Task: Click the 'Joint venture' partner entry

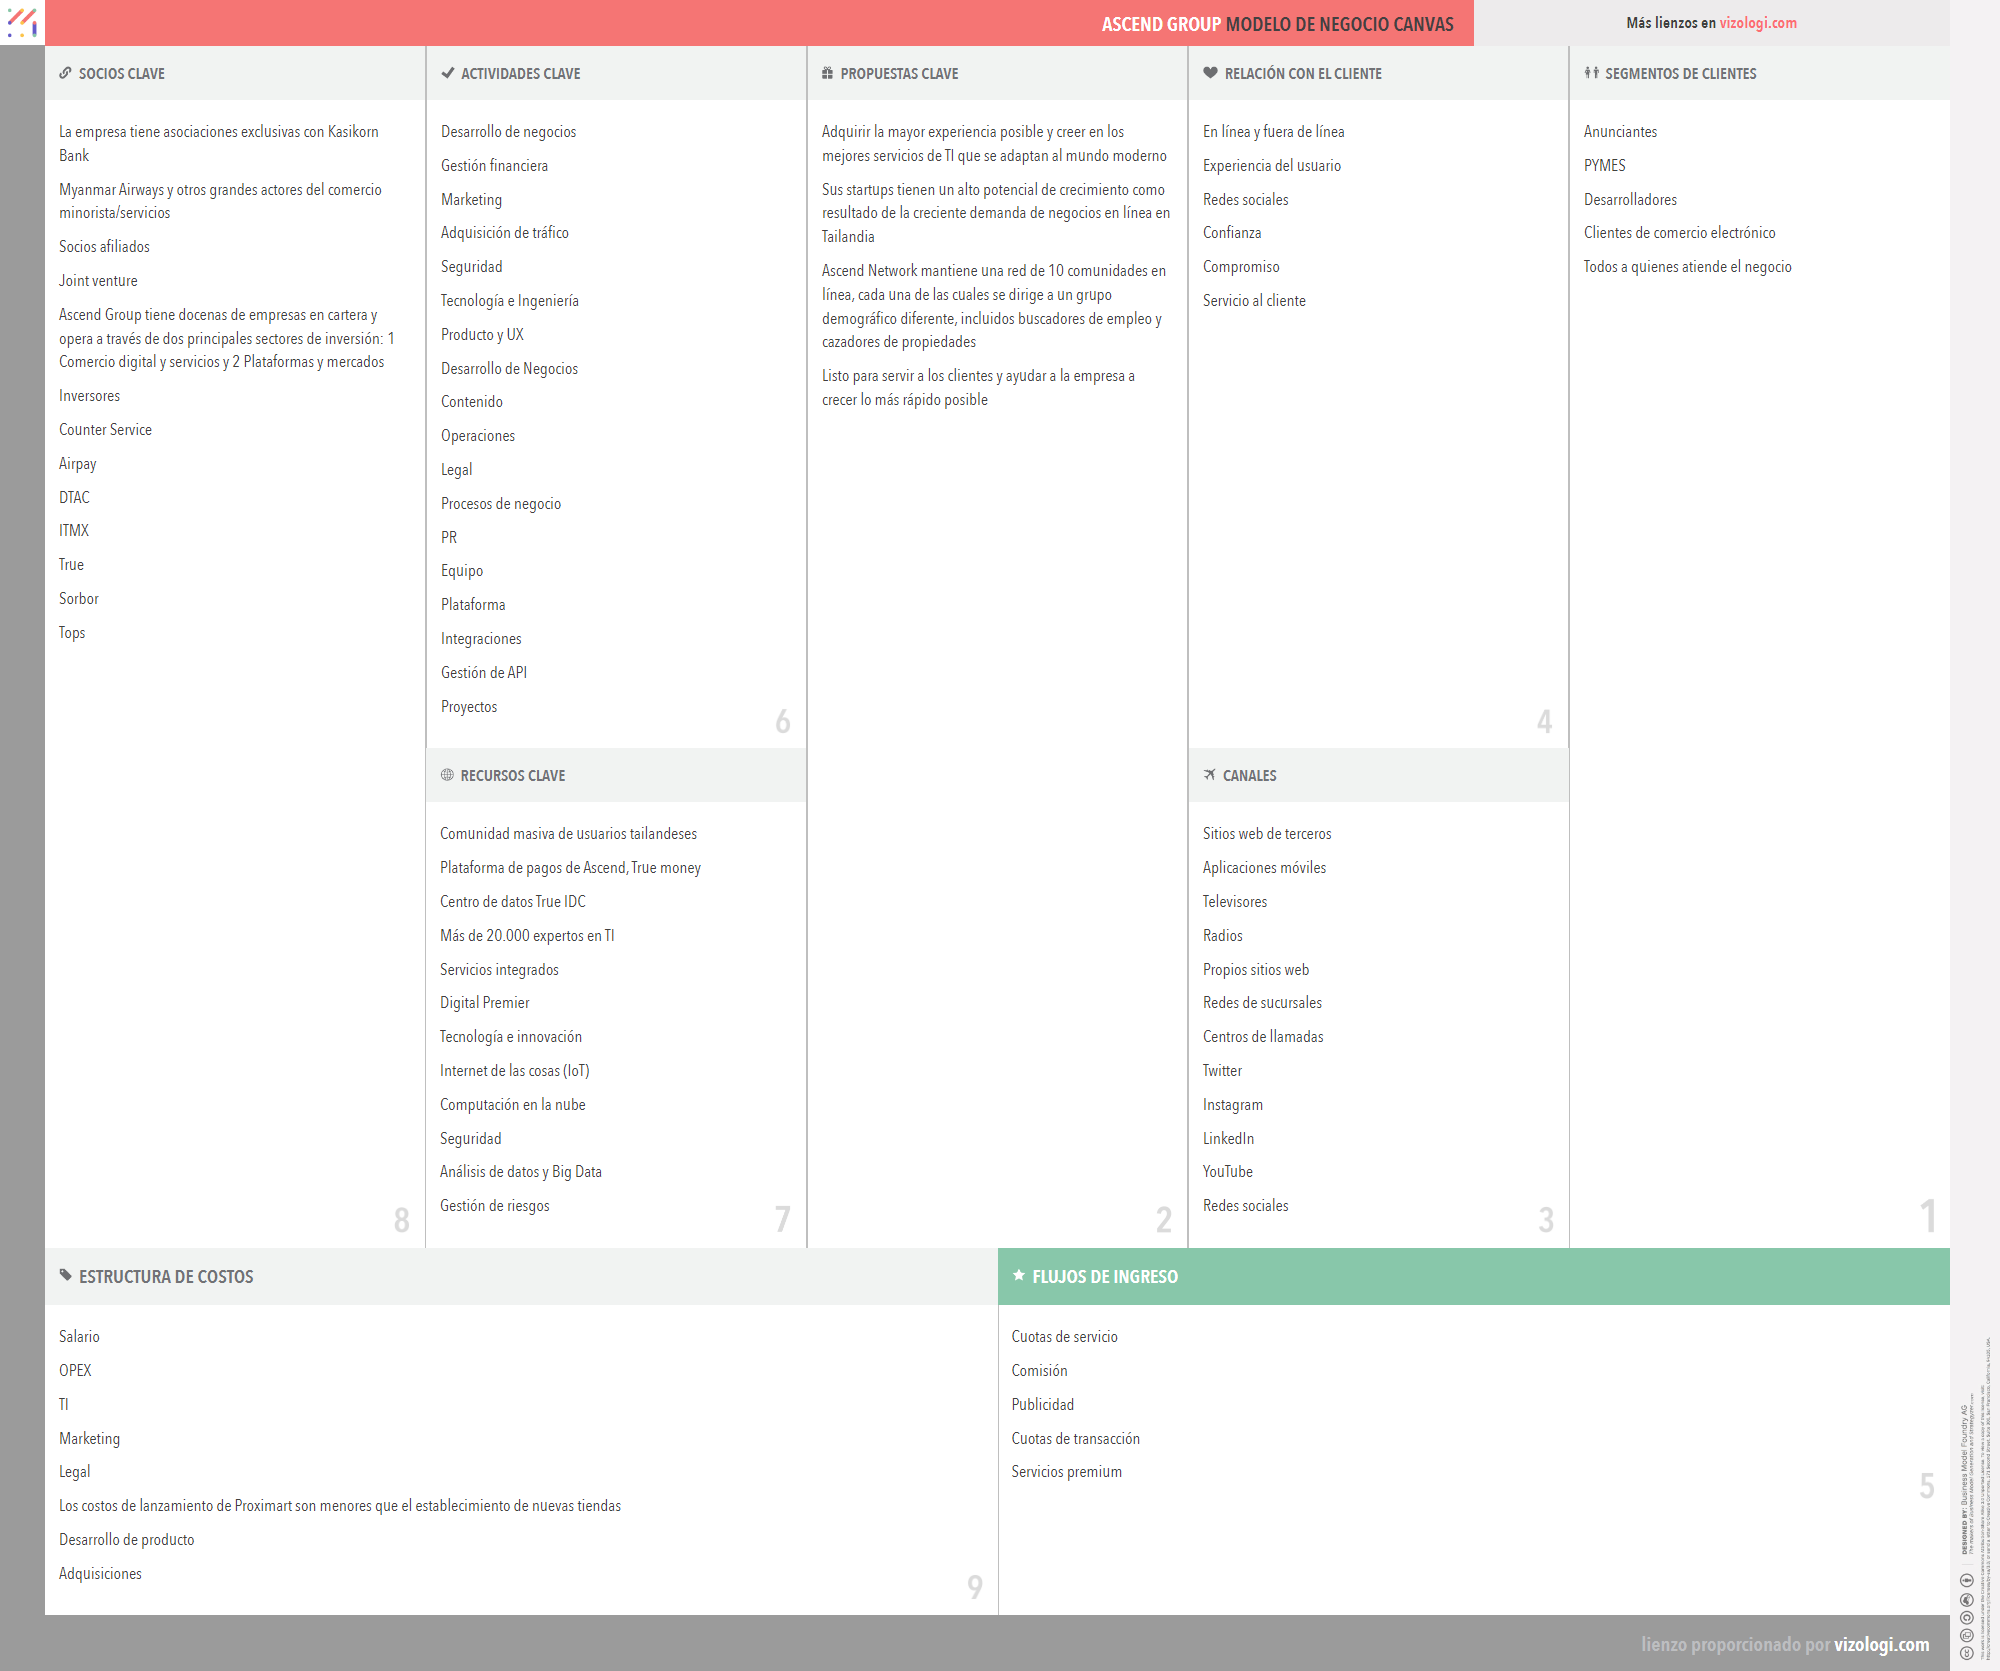Action: [x=98, y=281]
